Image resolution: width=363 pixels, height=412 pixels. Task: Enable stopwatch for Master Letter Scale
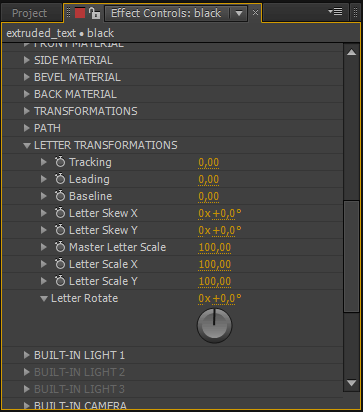(x=60, y=247)
